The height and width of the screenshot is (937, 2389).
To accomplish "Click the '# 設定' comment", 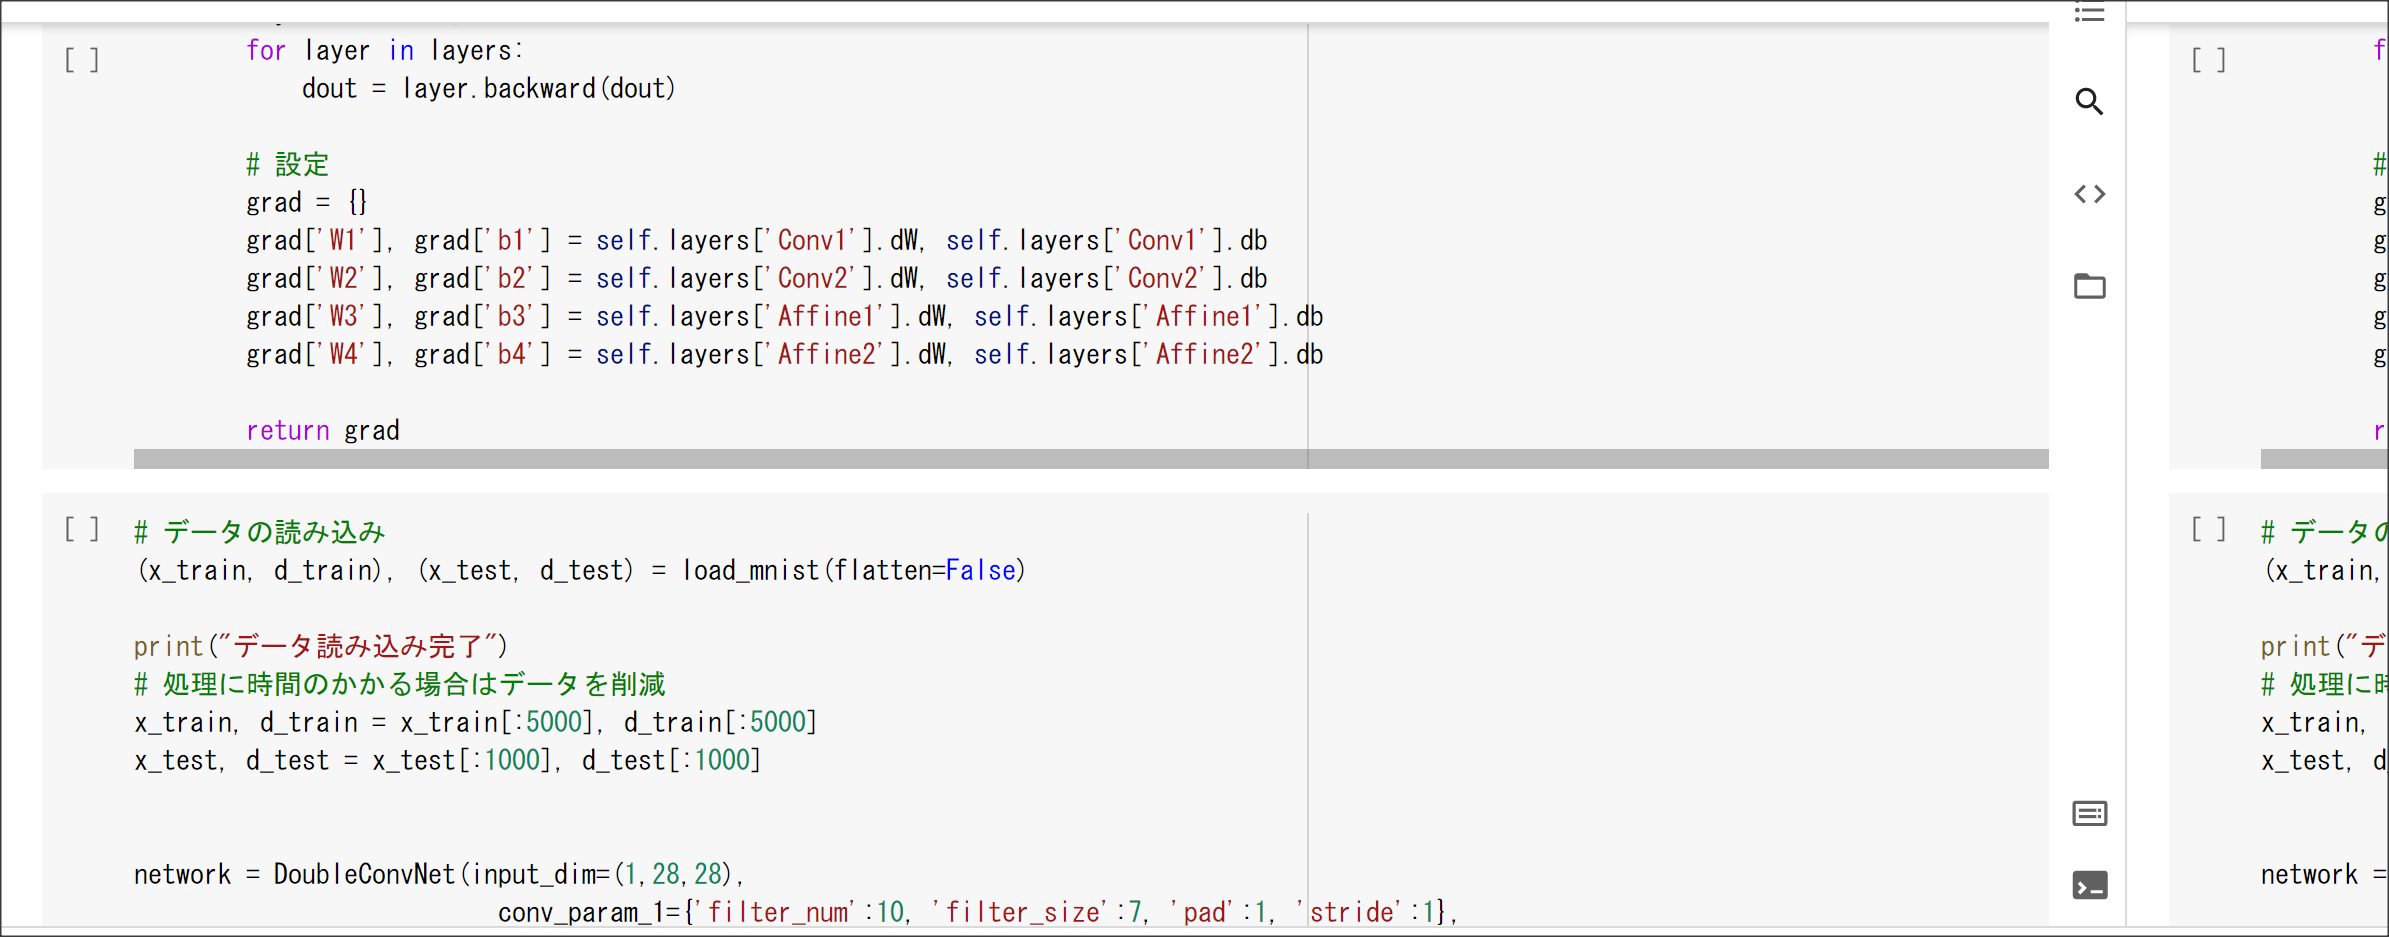I will click(288, 165).
